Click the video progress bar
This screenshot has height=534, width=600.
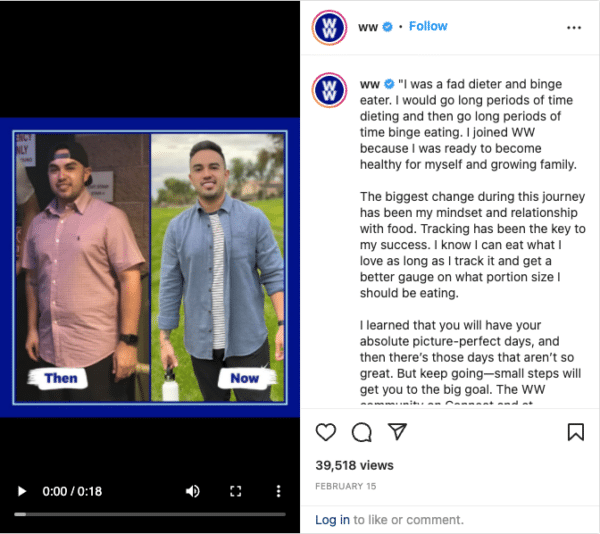pos(150,514)
